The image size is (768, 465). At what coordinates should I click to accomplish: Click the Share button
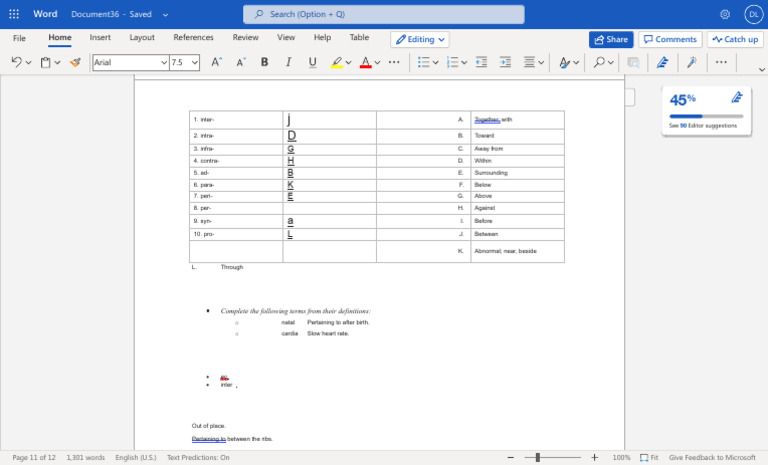(611, 39)
